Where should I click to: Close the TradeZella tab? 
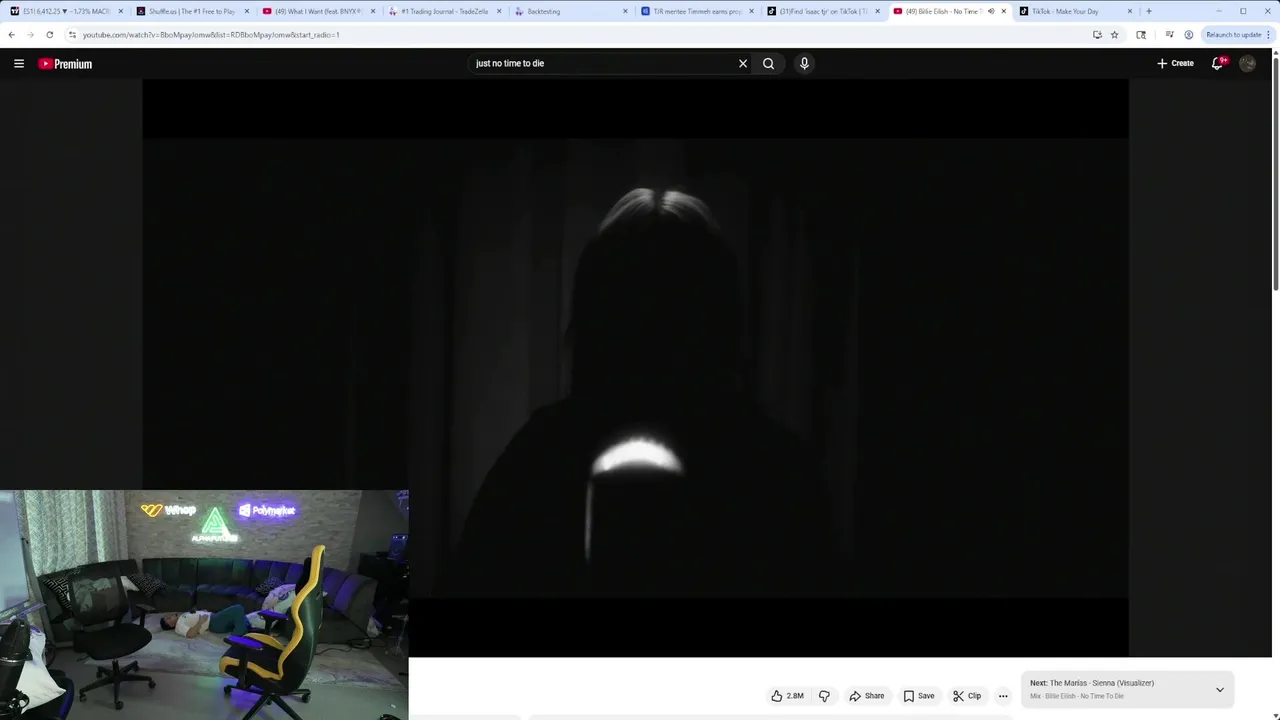tap(499, 11)
